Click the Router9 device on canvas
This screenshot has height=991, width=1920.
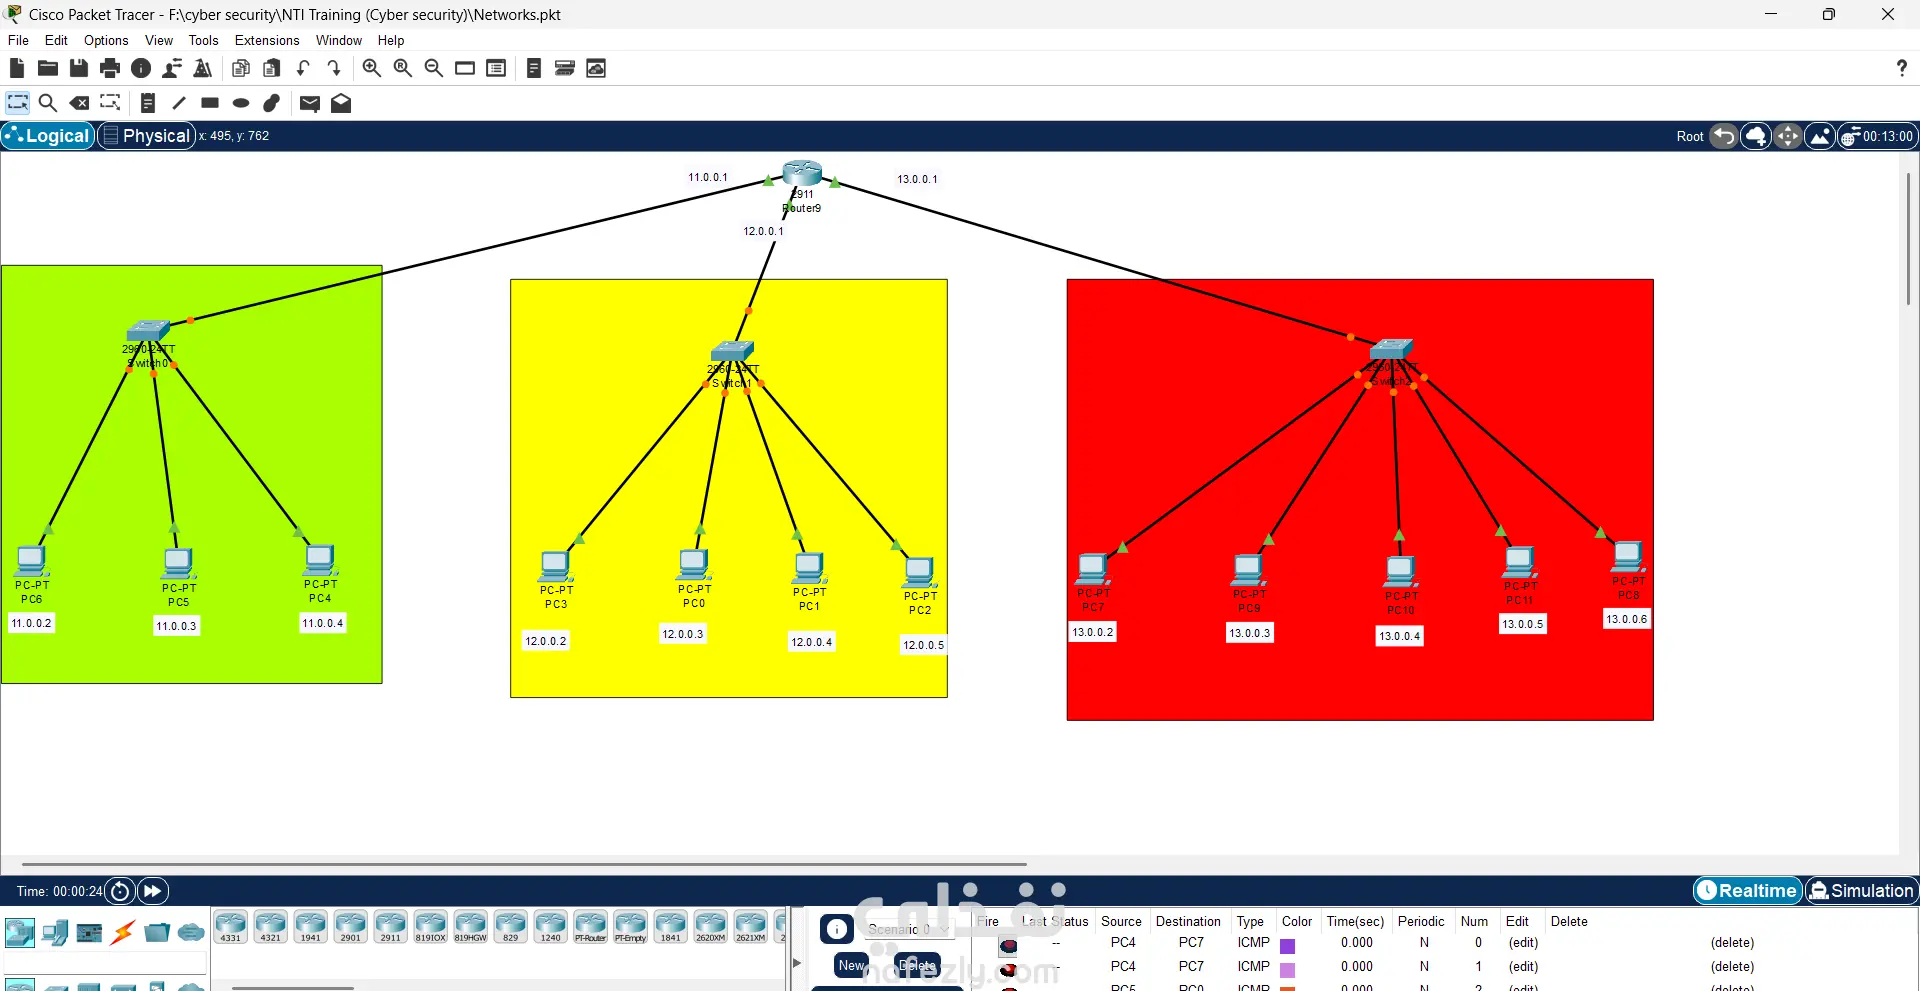coord(802,174)
